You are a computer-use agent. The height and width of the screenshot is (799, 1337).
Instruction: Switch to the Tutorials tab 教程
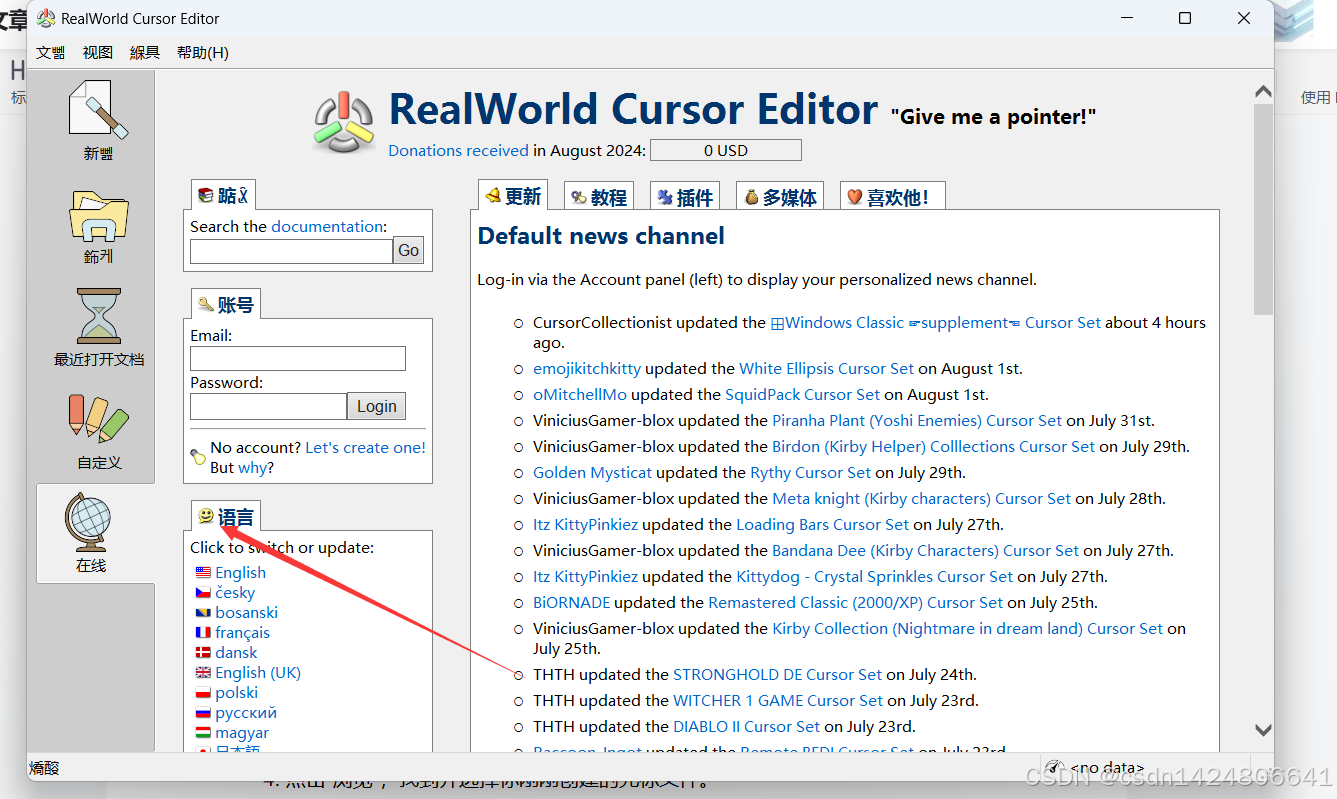pyautogui.click(x=599, y=197)
